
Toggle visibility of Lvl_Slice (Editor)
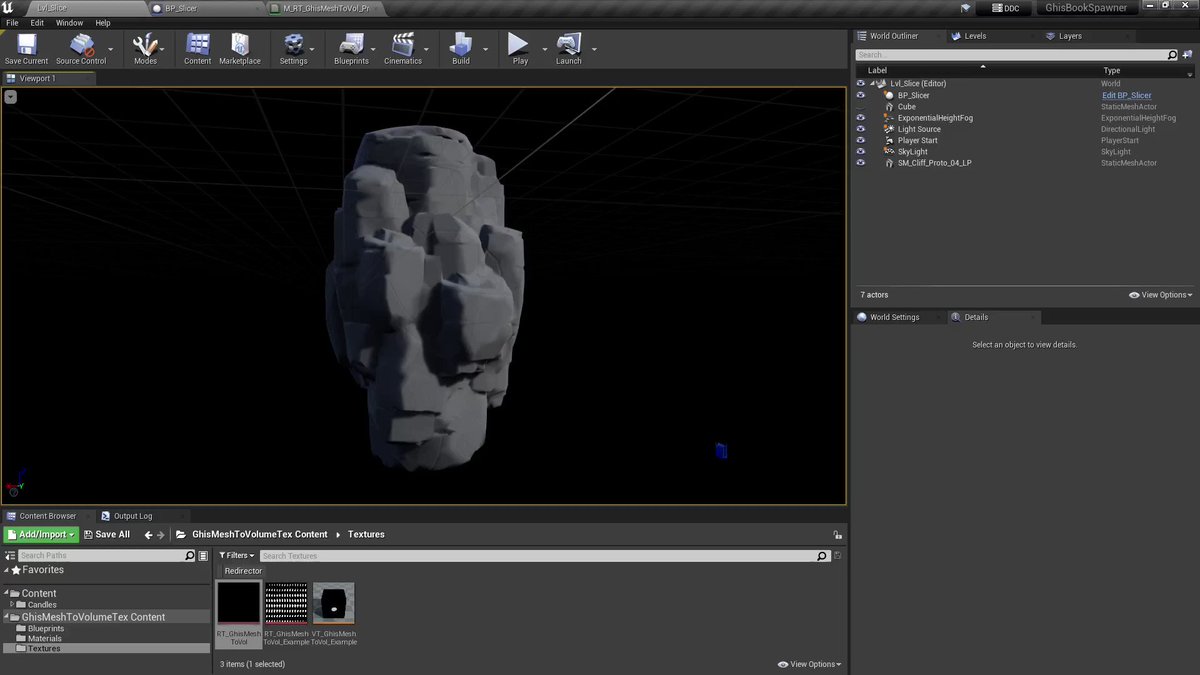(x=860, y=84)
